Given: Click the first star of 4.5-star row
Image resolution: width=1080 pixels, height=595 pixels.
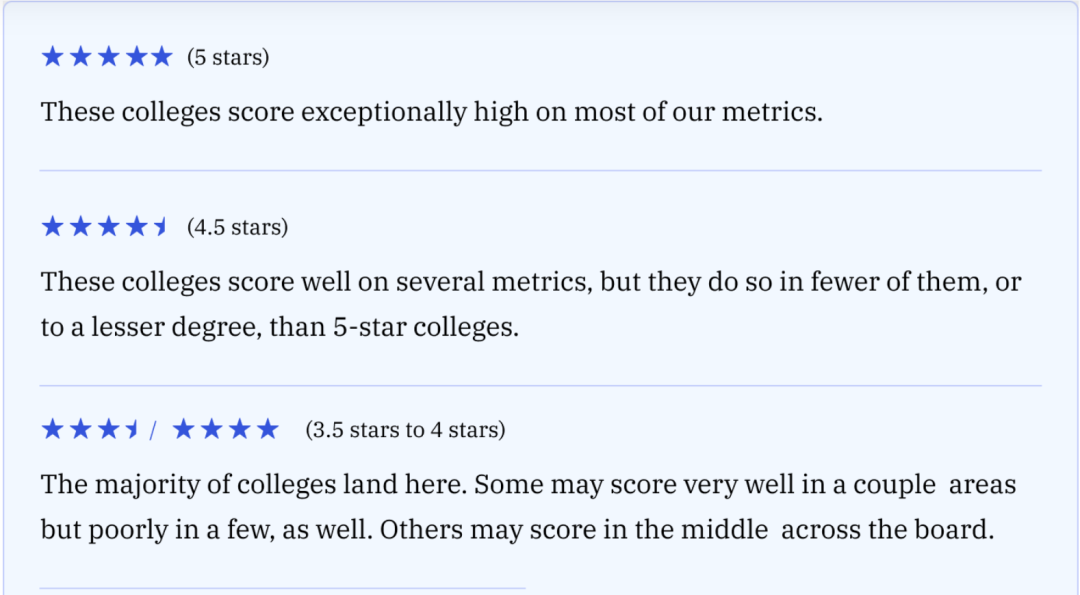Looking at the screenshot, I should (53, 226).
